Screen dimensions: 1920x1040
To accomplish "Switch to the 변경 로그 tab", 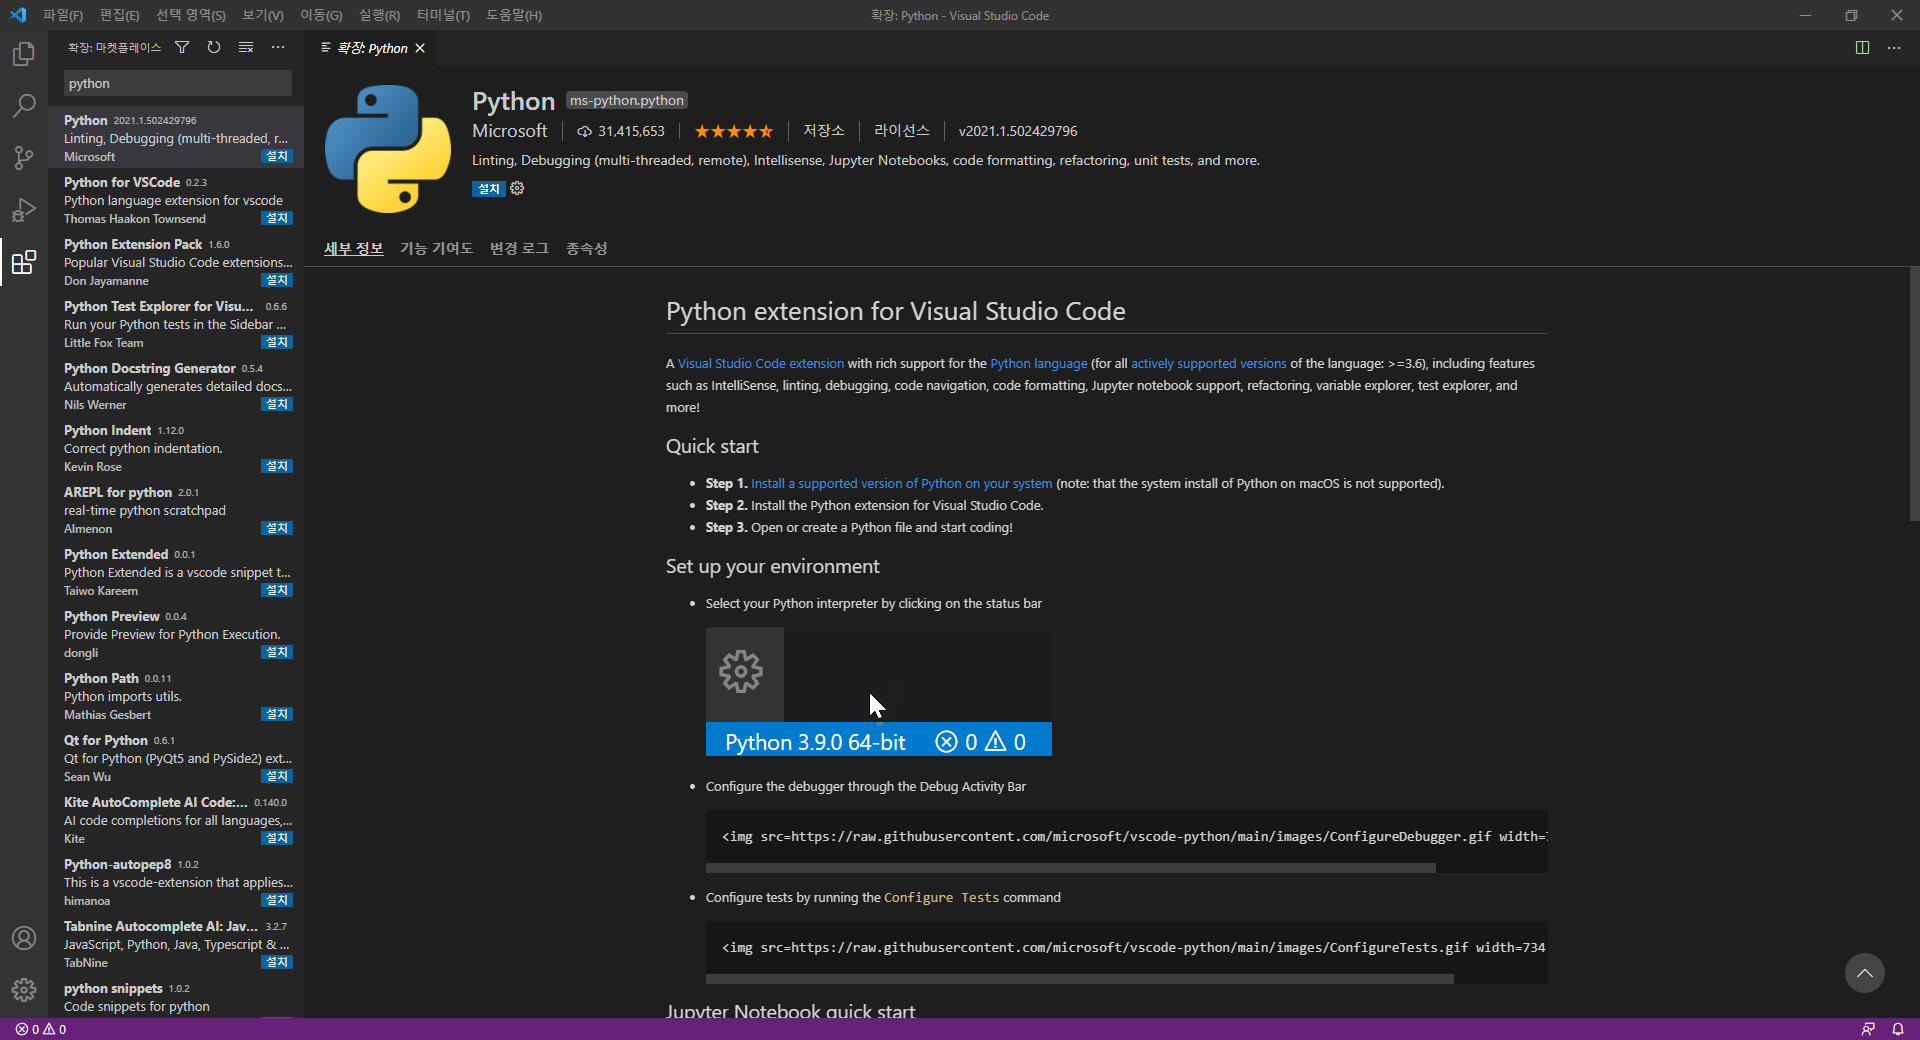I will (x=520, y=248).
